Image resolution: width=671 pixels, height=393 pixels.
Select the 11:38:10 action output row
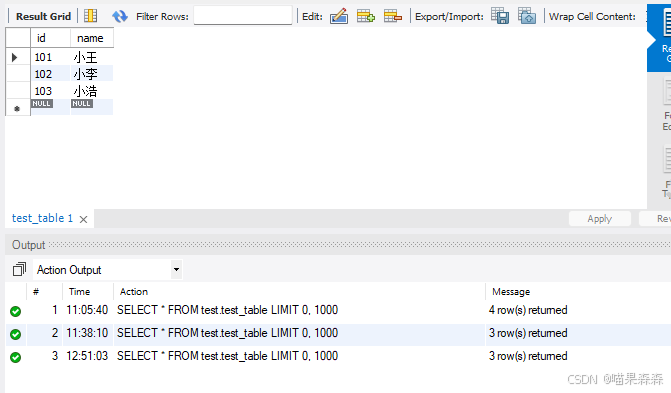338,333
